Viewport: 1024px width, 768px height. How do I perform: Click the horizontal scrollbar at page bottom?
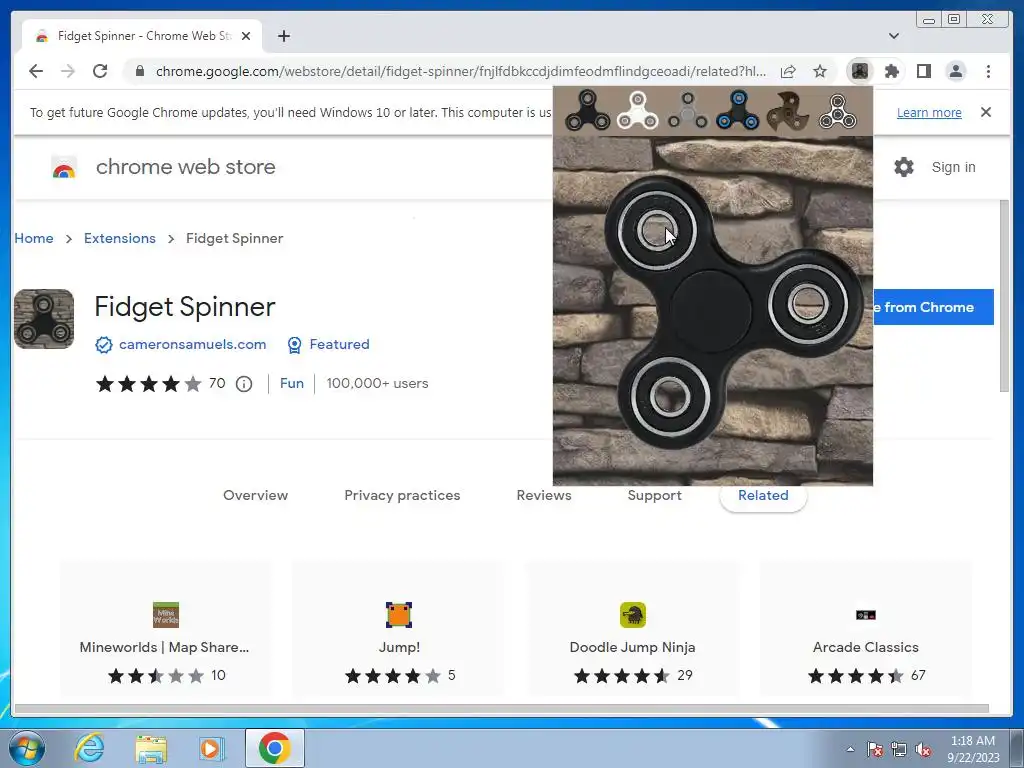502,709
